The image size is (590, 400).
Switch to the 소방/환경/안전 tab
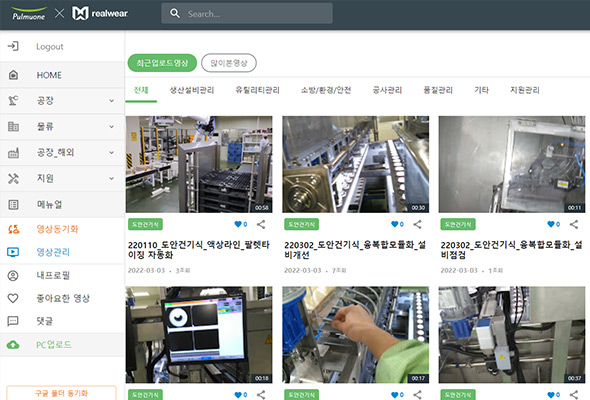[x=326, y=90]
